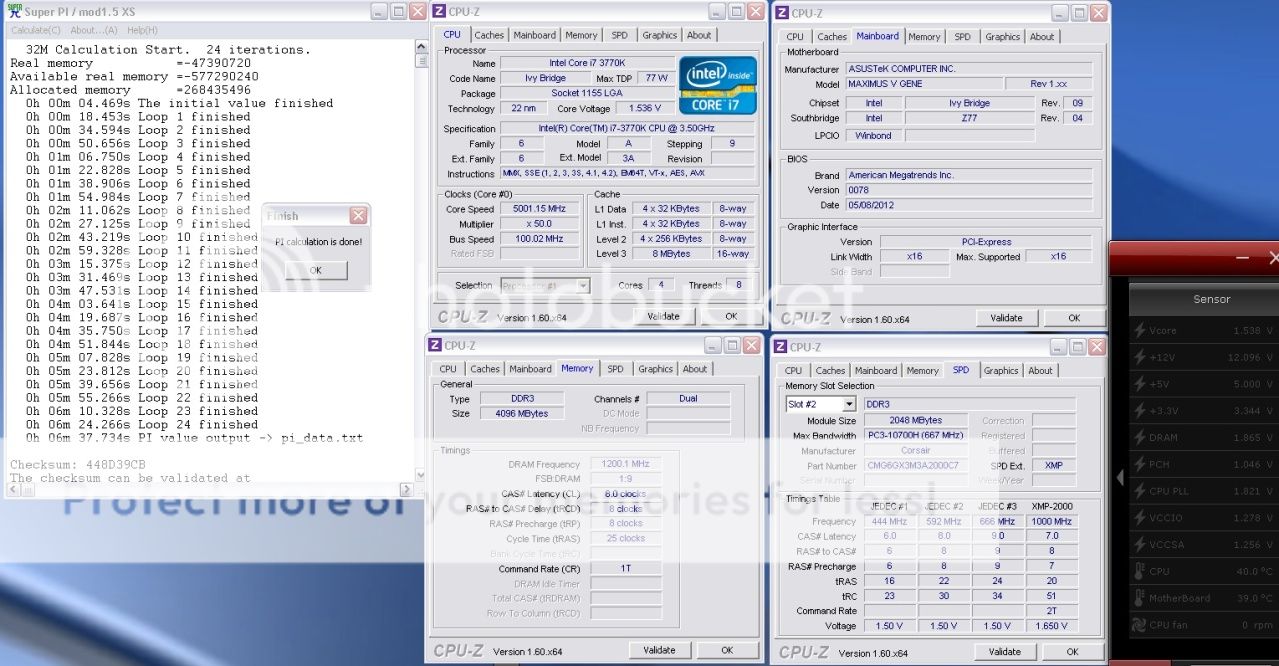This screenshot has height=666, width=1279.
Task: Click the Vcore lightning bolt sensor icon
Action: tap(1139, 330)
